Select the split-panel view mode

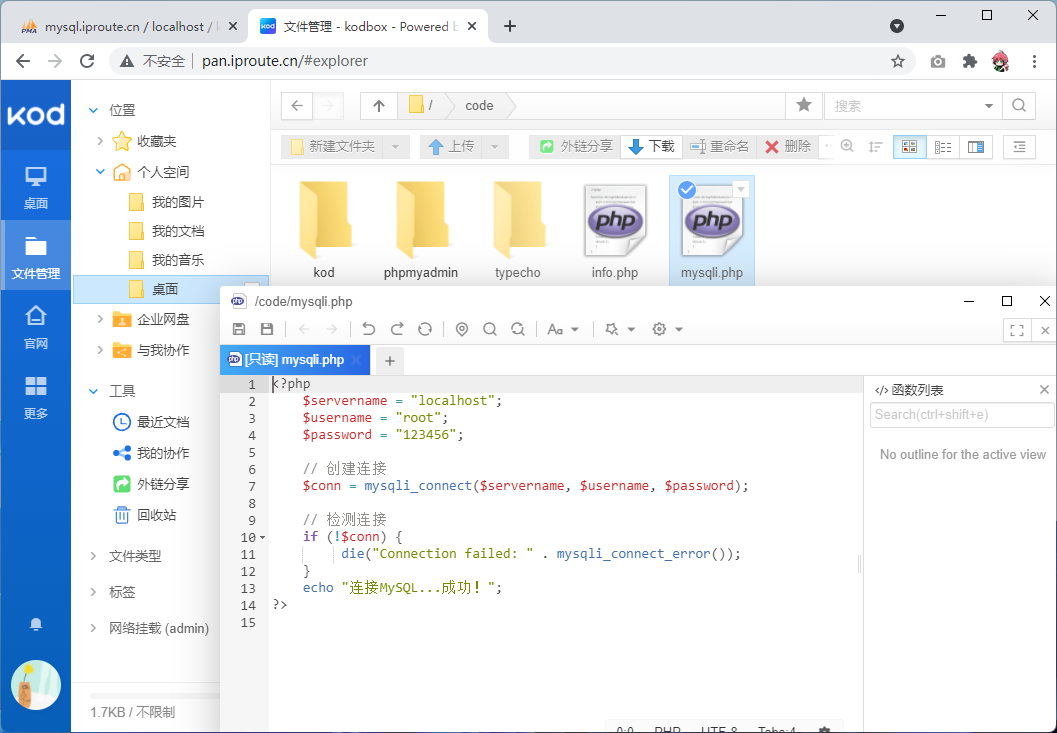click(x=975, y=147)
